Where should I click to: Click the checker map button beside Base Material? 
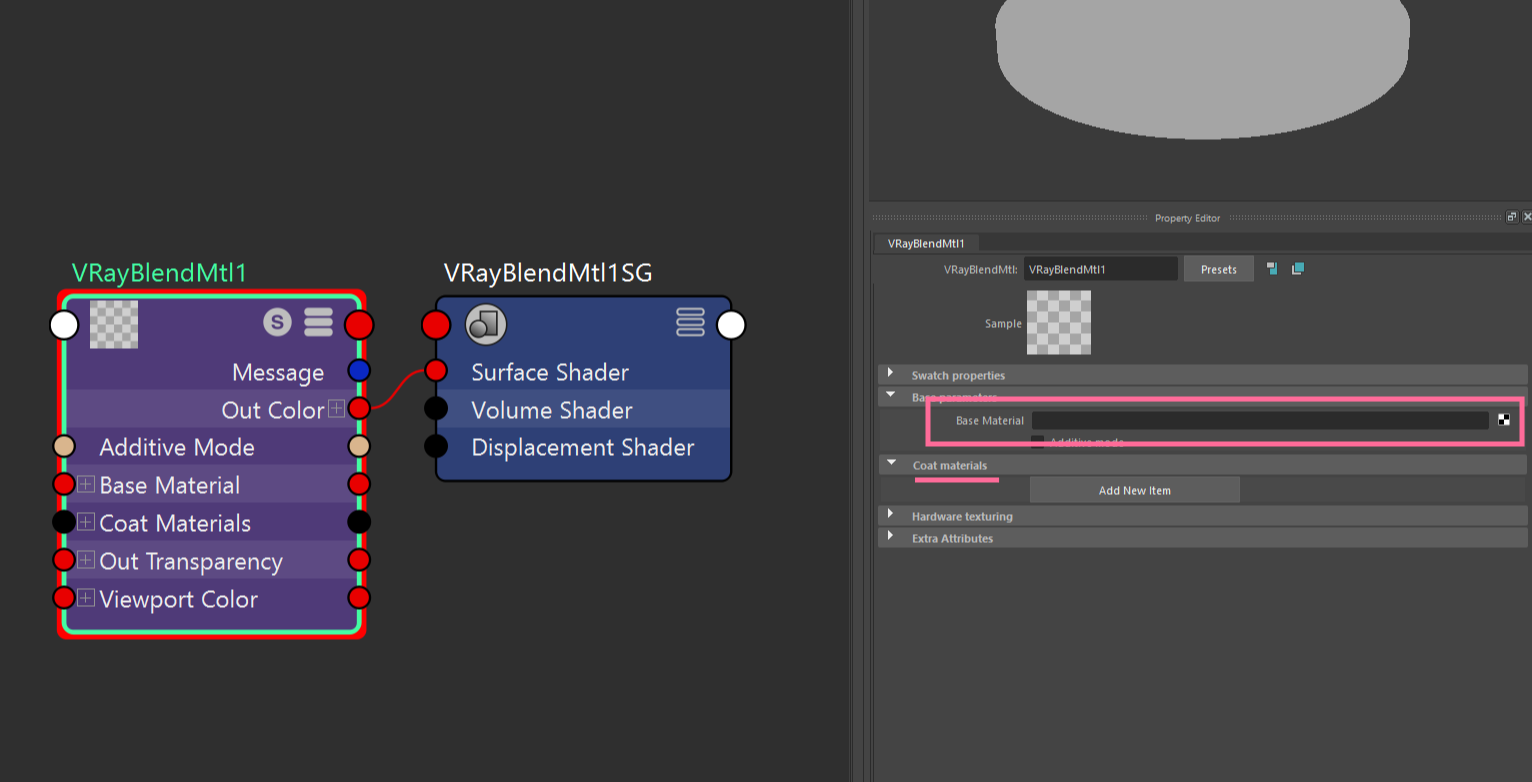click(x=1504, y=420)
